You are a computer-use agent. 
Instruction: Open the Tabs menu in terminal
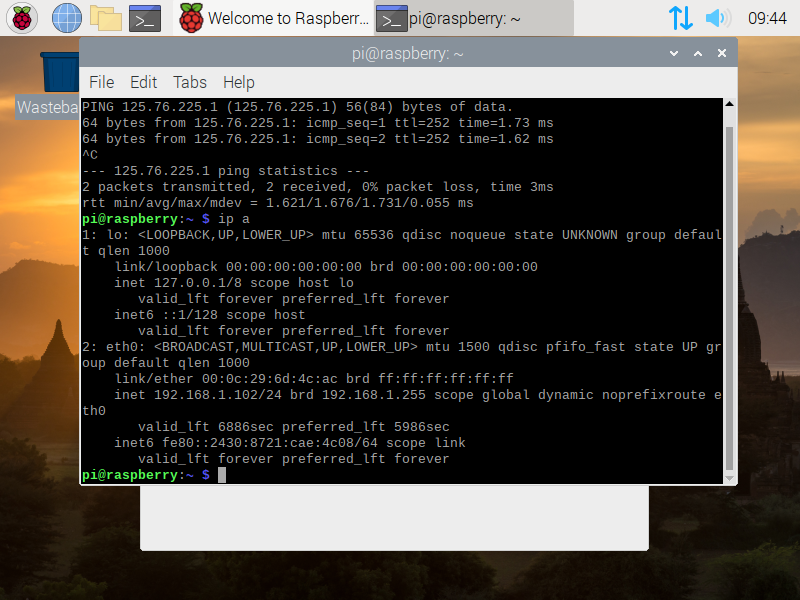pos(189,82)
